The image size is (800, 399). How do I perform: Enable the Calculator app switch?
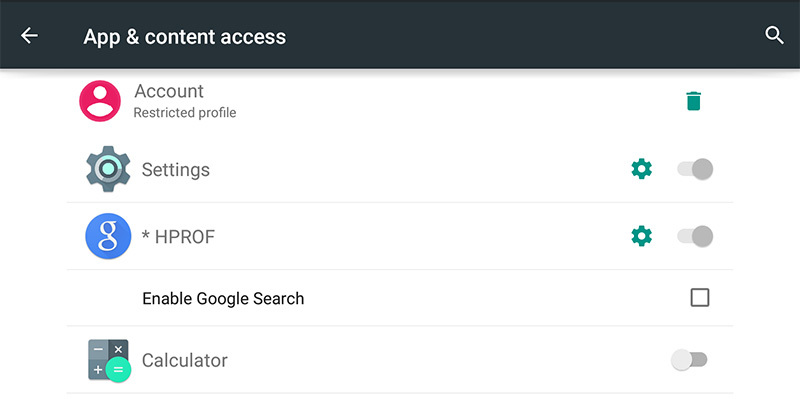coord(689,360)
